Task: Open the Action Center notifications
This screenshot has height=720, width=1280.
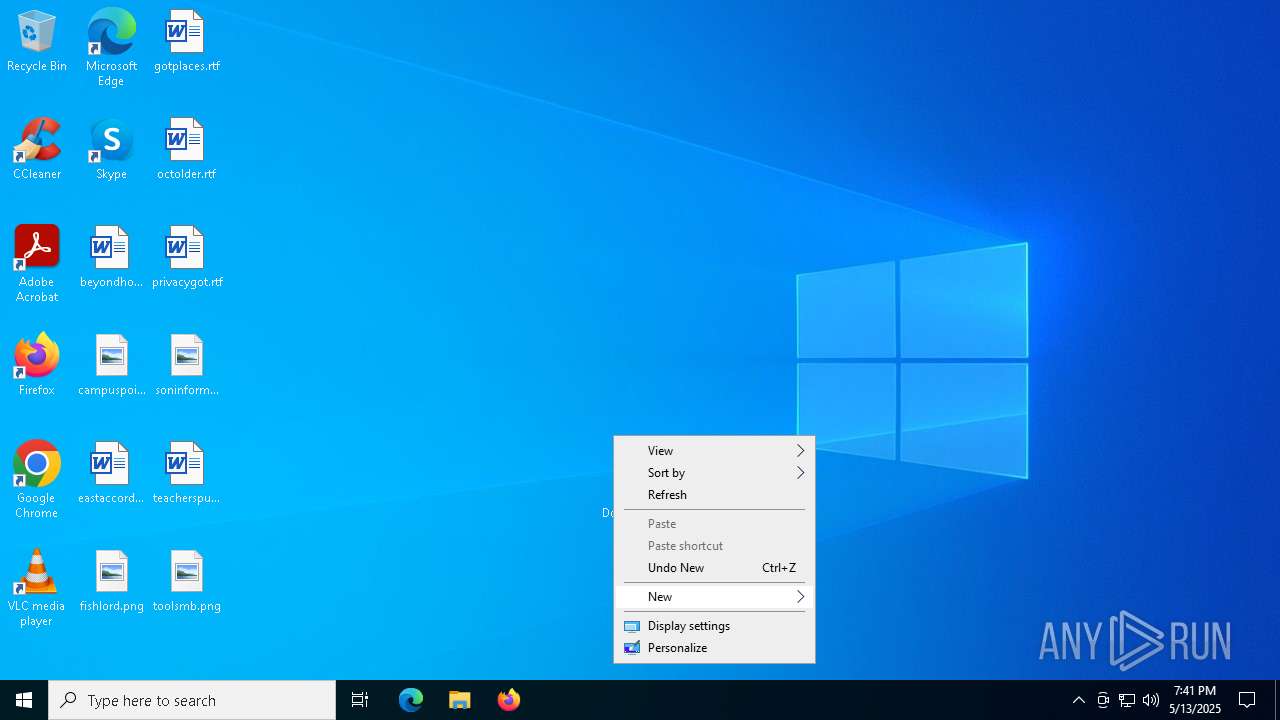Action: pyautogui.click(x=1247, y=700)
